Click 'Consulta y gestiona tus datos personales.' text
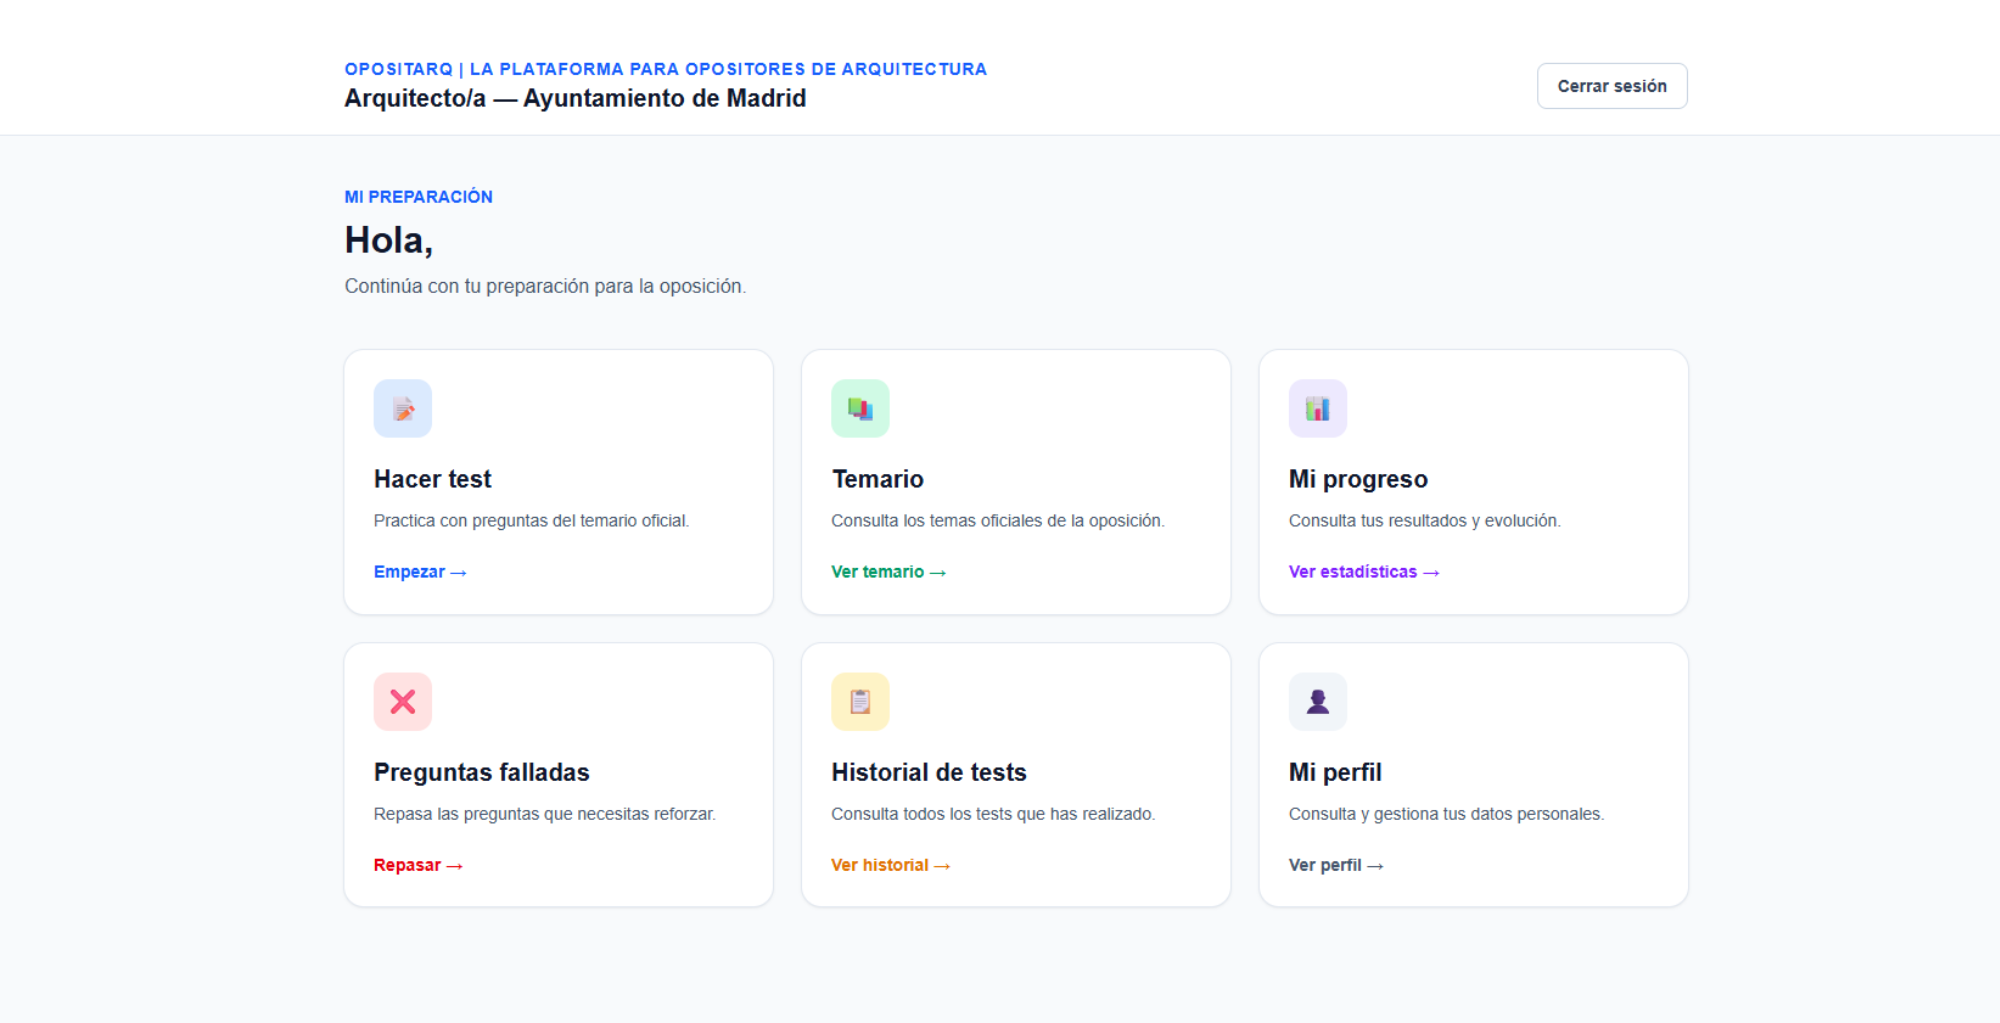The width and height of the screenshot is (2000, 1023). (x=1446, y=814)
